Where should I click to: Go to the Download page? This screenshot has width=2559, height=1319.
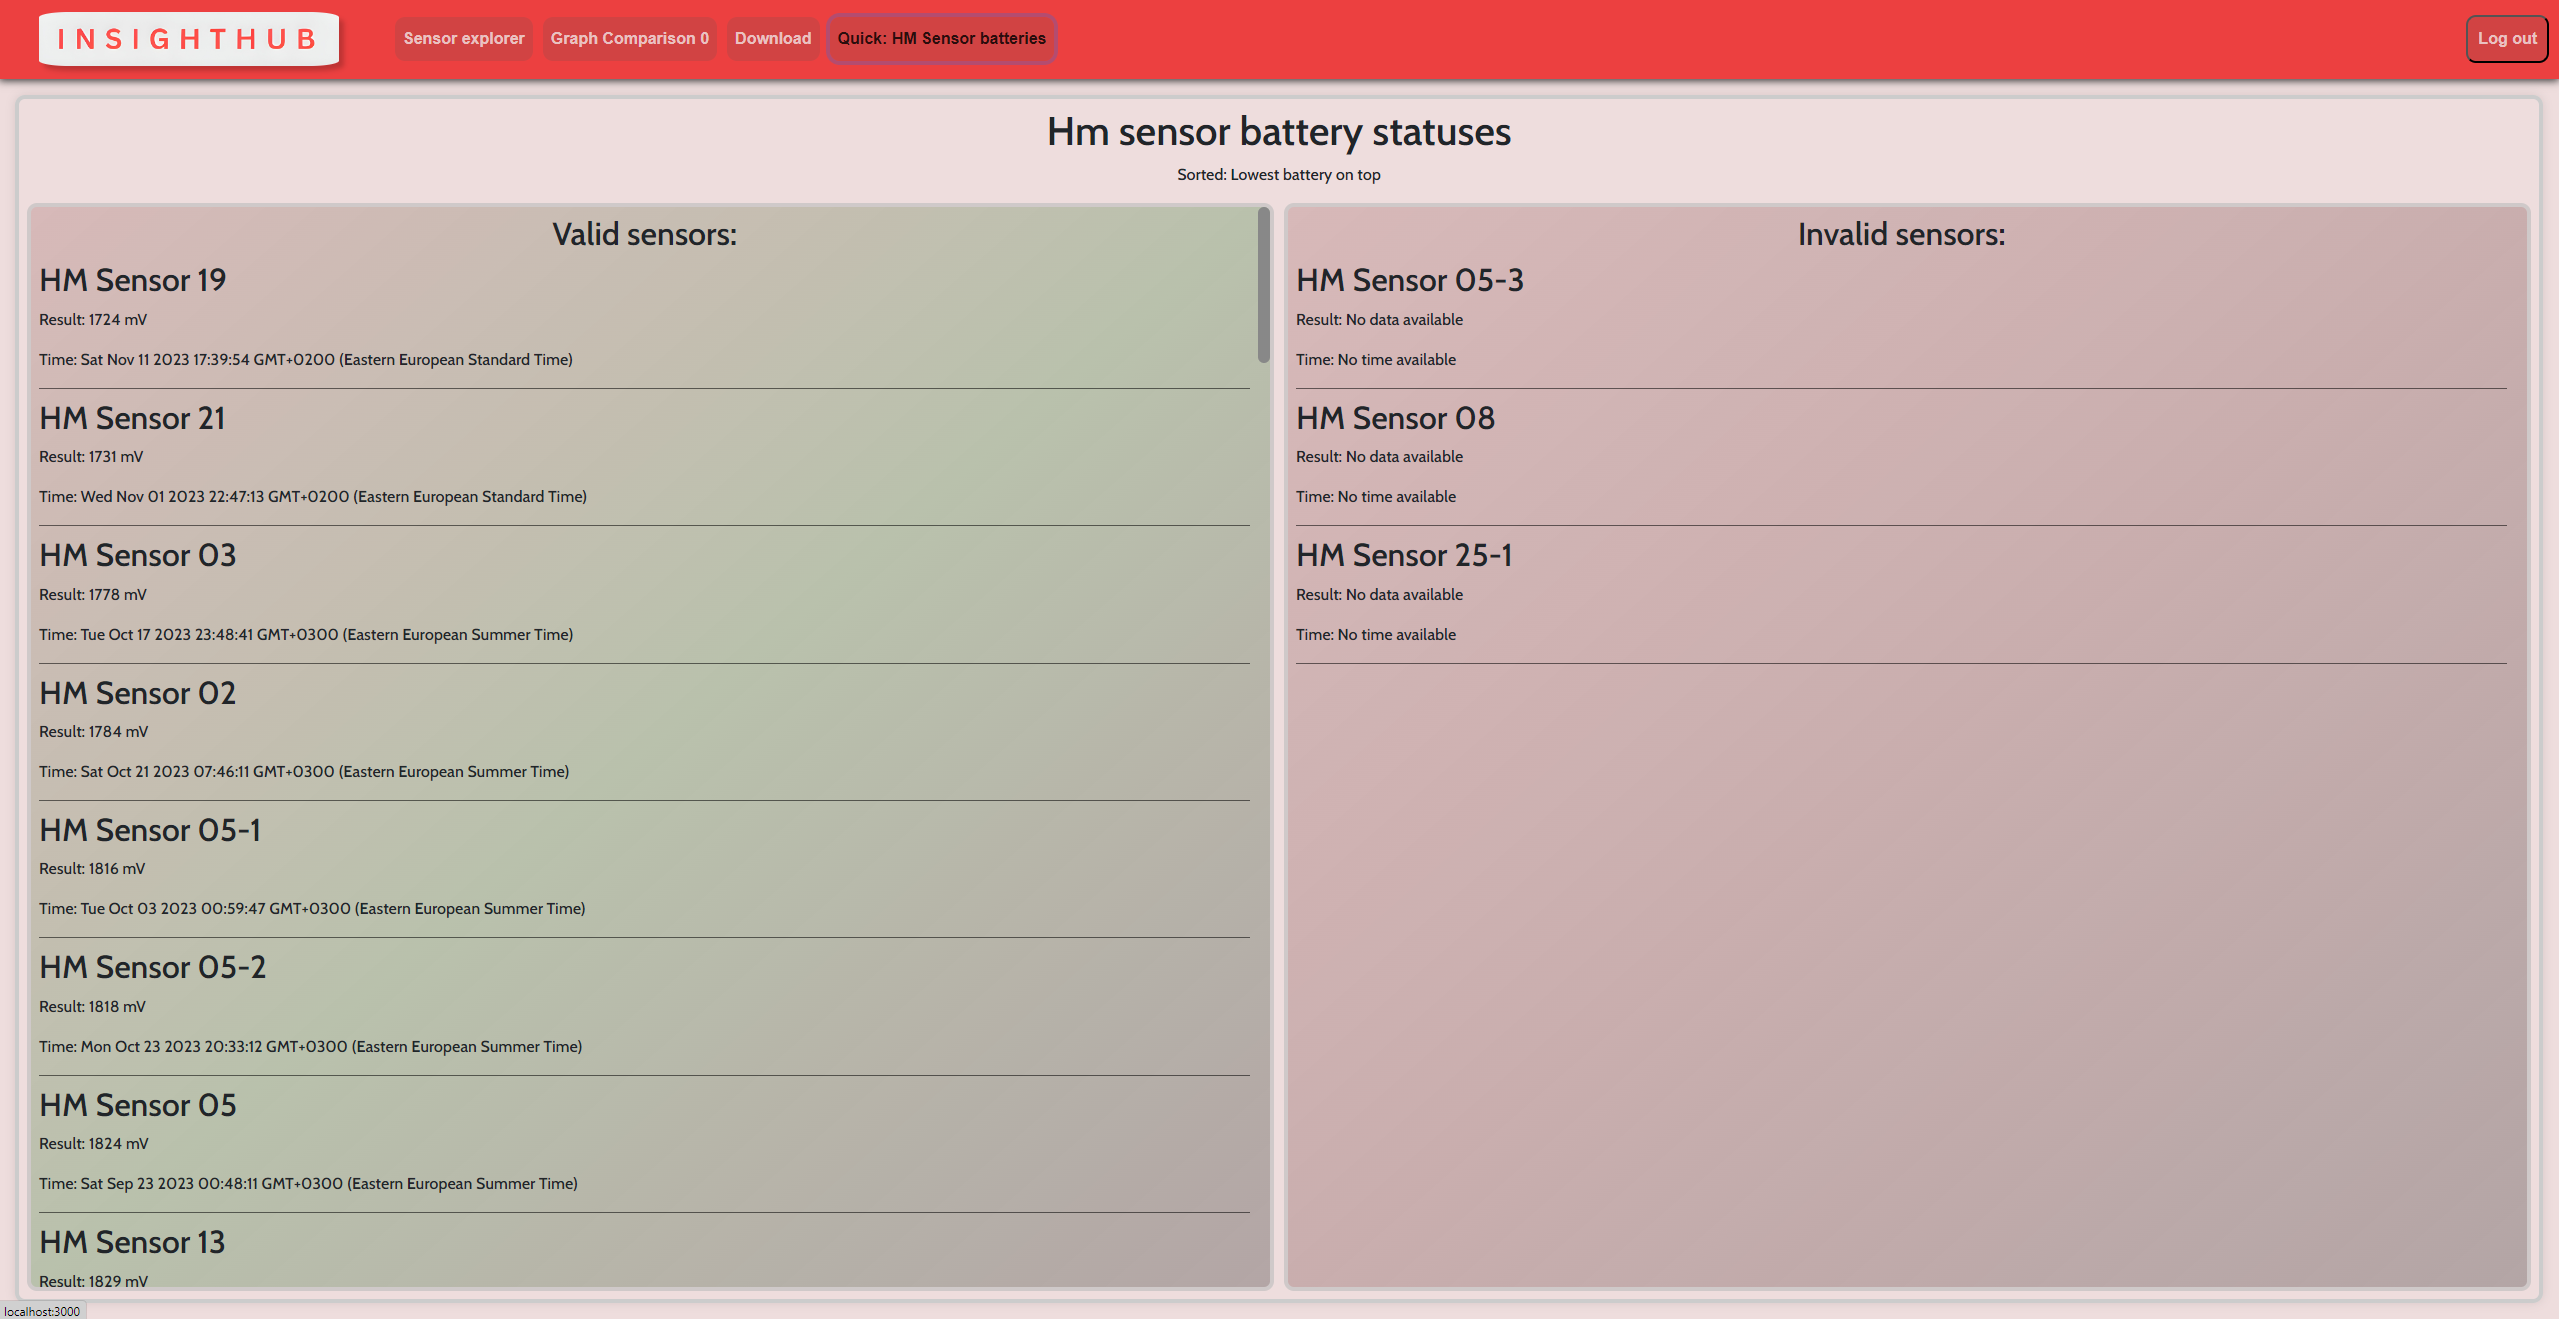(x=772, y=39)
